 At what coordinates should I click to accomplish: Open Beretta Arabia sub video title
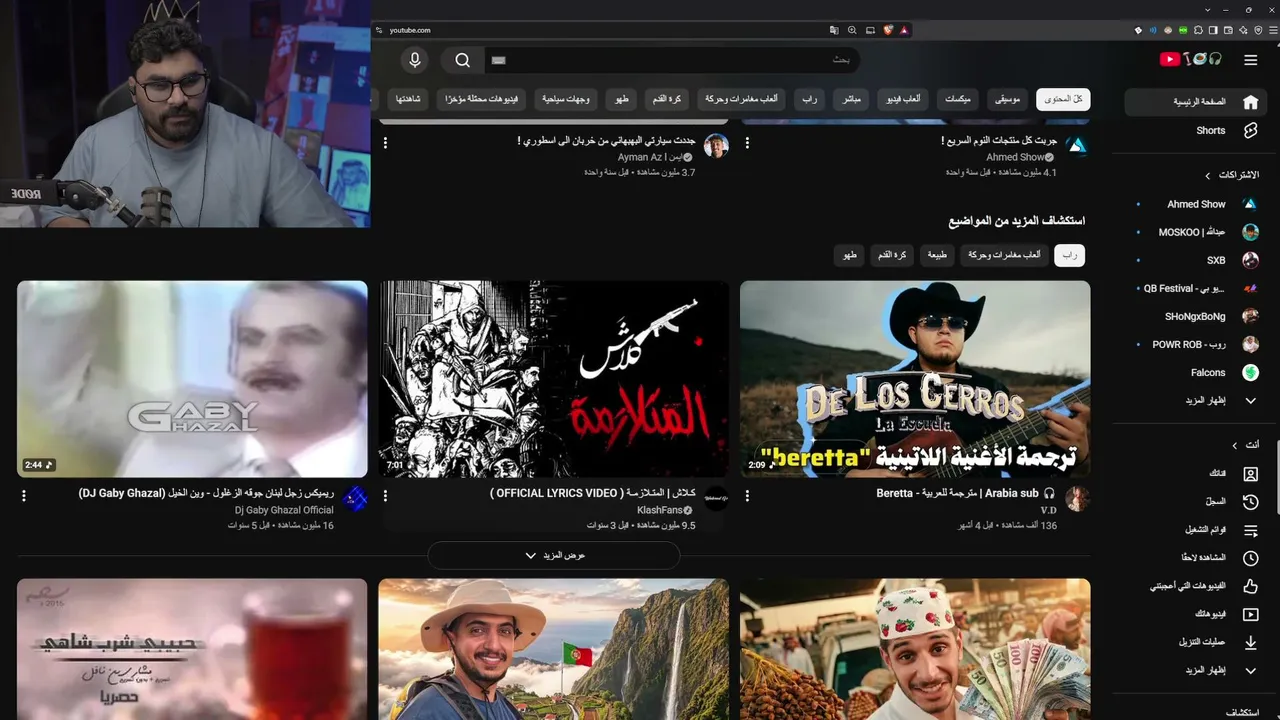coord(966,493)
